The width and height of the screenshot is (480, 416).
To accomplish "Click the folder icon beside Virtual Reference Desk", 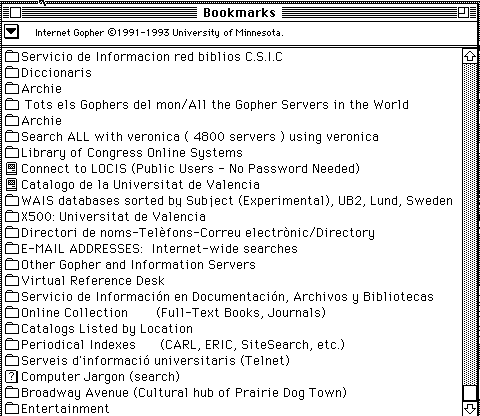I will click(12, 280).
